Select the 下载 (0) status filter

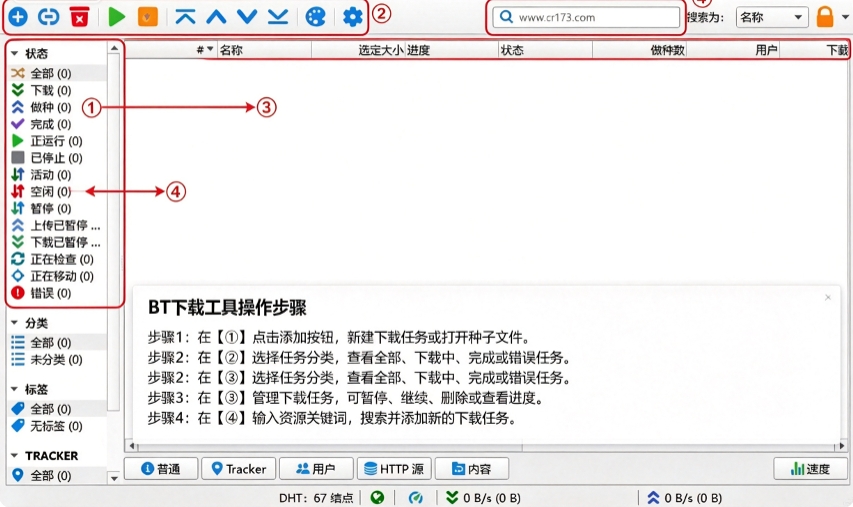(57, 90)
